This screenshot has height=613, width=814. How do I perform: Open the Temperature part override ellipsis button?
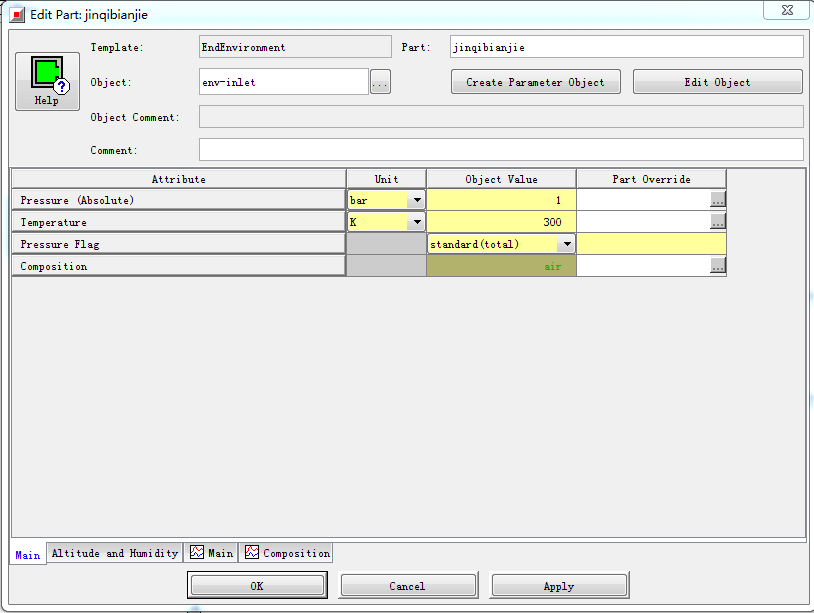(x=717, y=222)
